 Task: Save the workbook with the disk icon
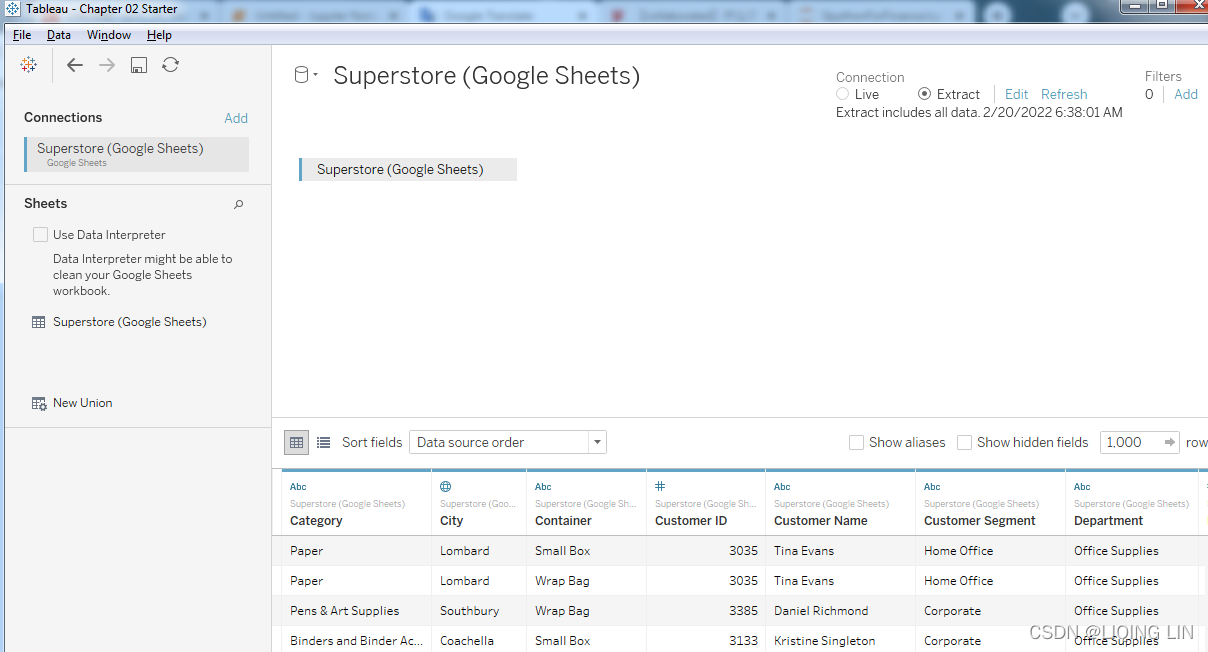(139, 65)
